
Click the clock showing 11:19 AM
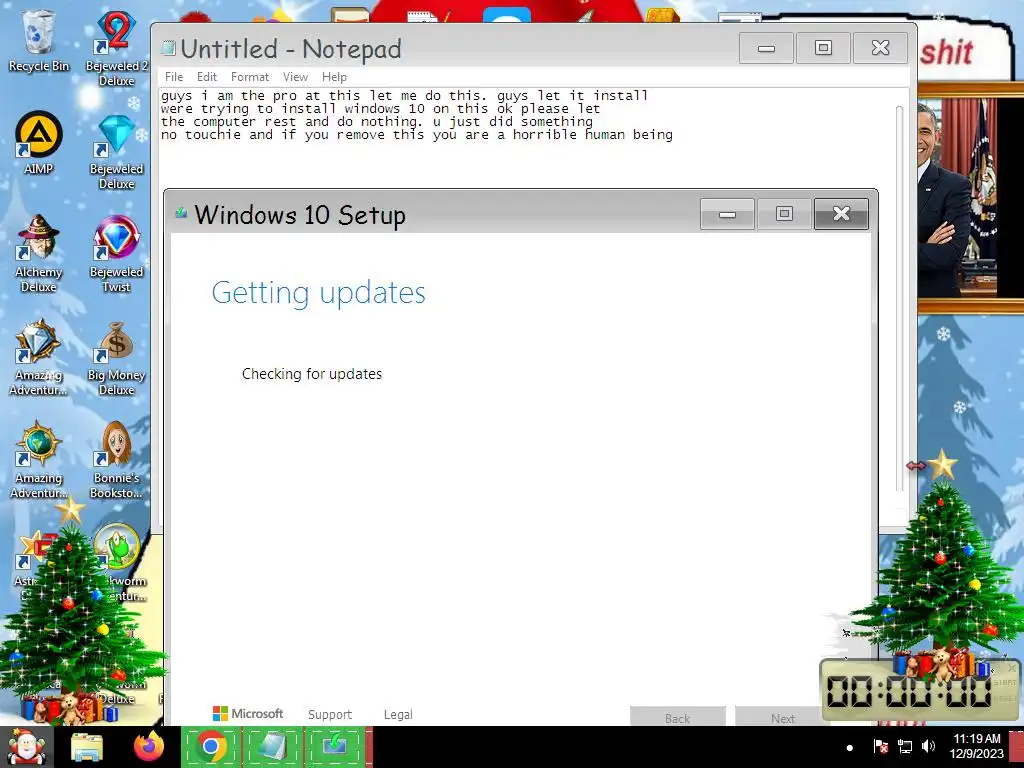tap(976, 746)
